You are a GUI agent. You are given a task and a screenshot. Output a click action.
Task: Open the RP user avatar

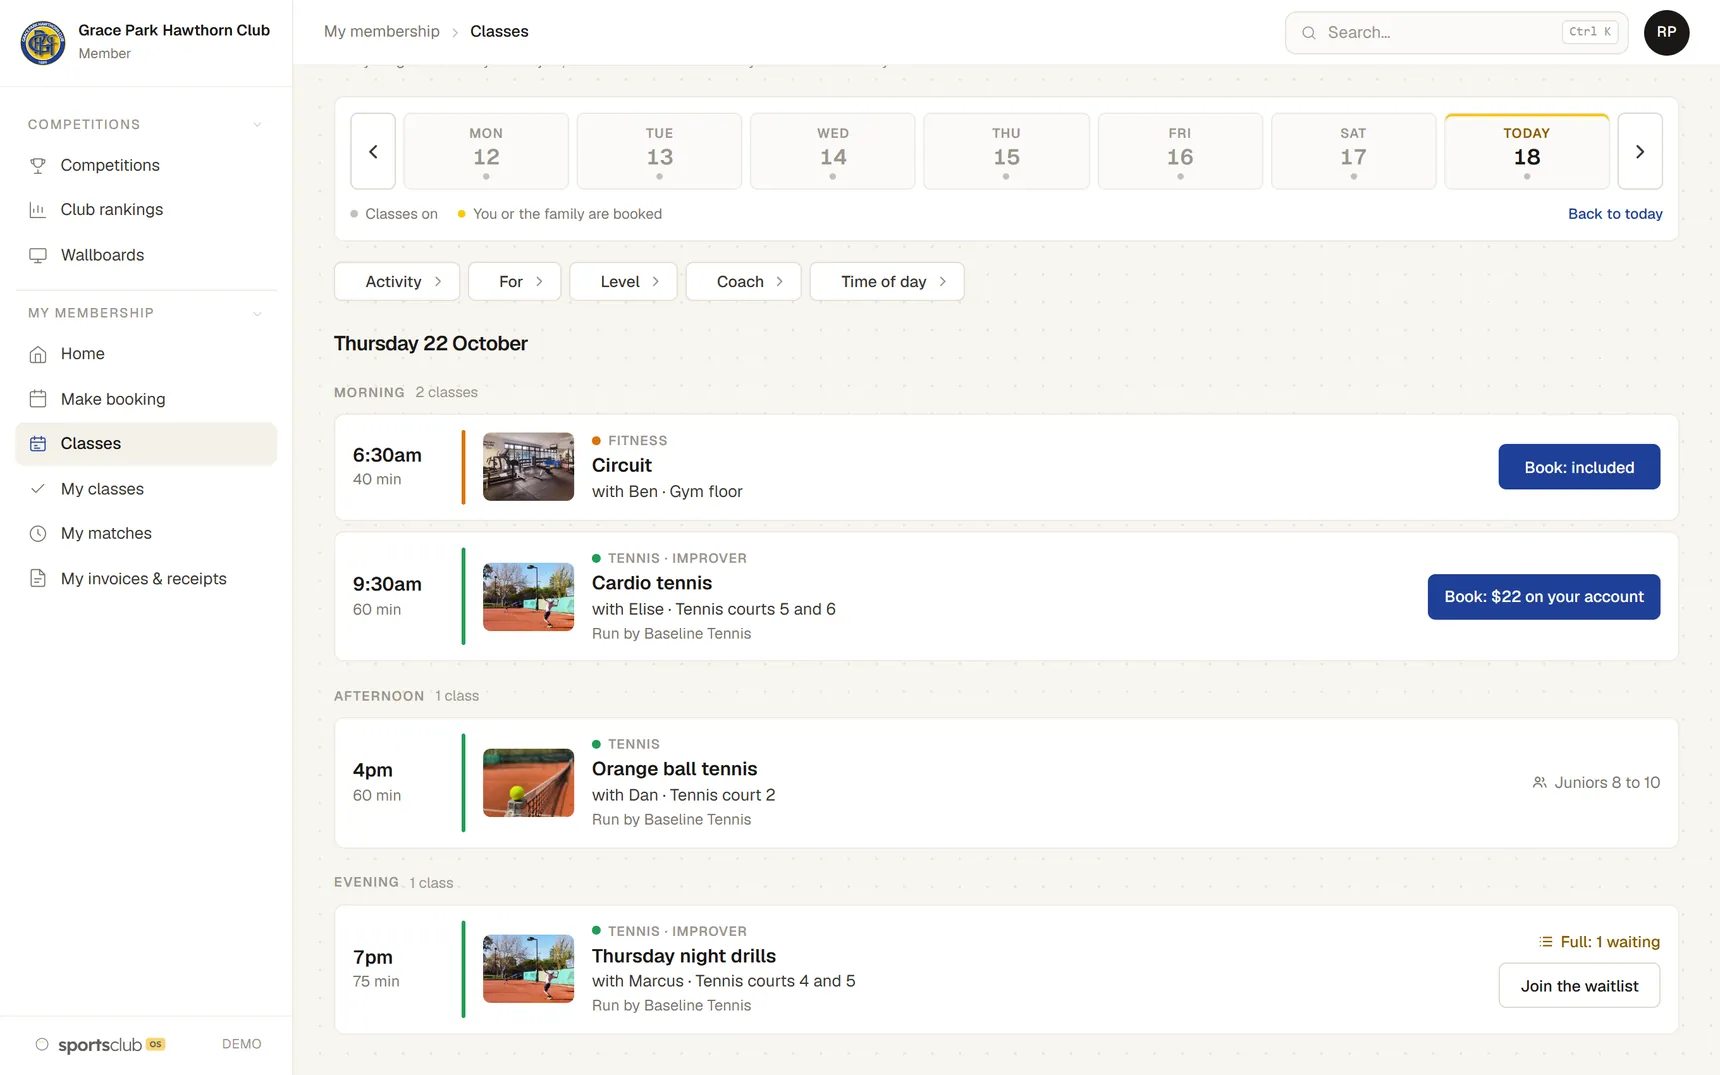click(x=1666, y=33)
